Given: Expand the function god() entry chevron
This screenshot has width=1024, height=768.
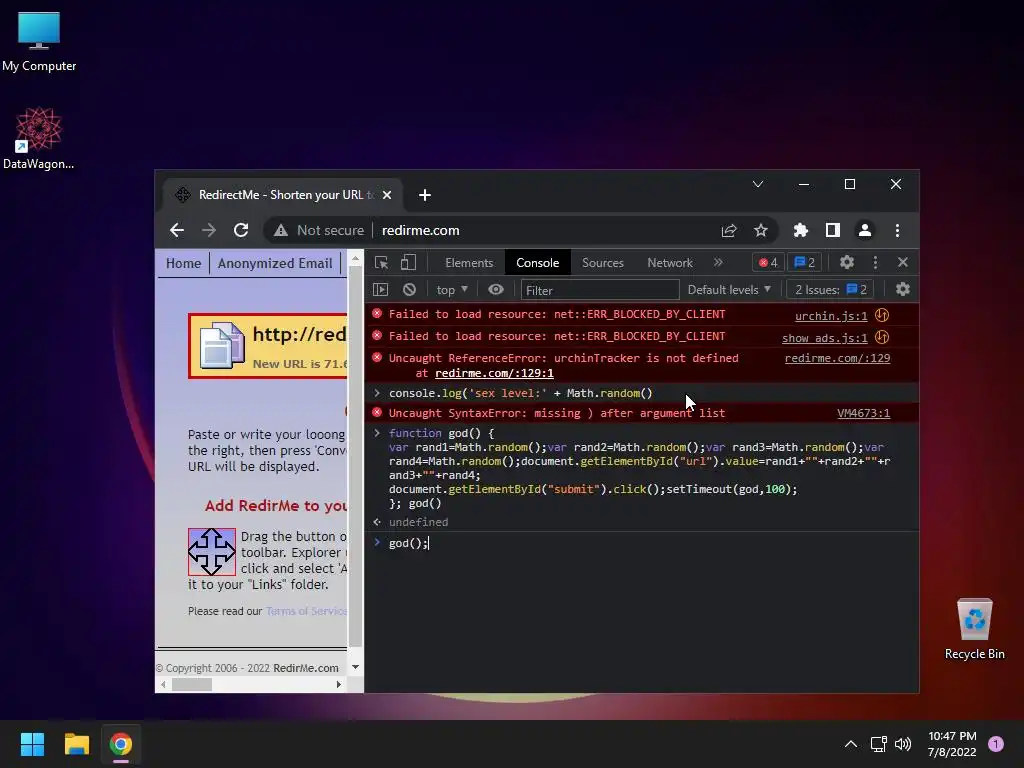Looking at the screenshot, I should tap(377, 432).
